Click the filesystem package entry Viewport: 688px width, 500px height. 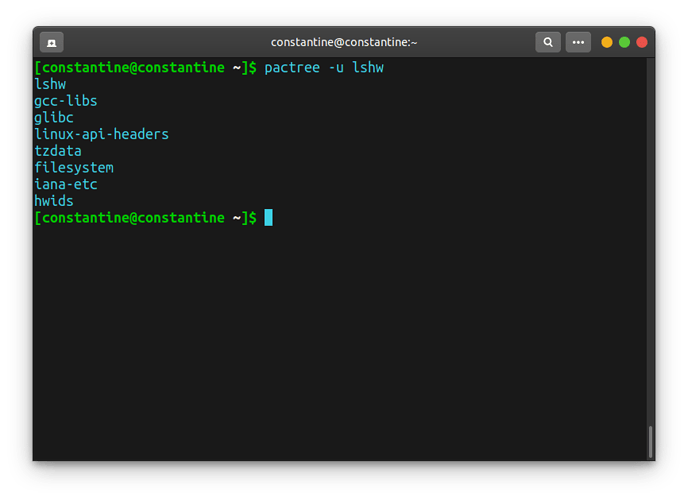pos(74,168)
